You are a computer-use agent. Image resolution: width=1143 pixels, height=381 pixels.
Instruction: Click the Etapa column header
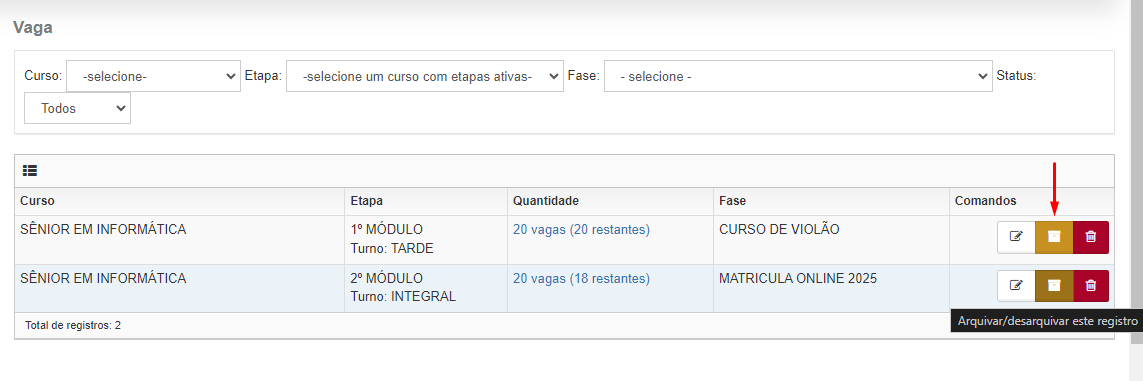[x=367, y=200]
